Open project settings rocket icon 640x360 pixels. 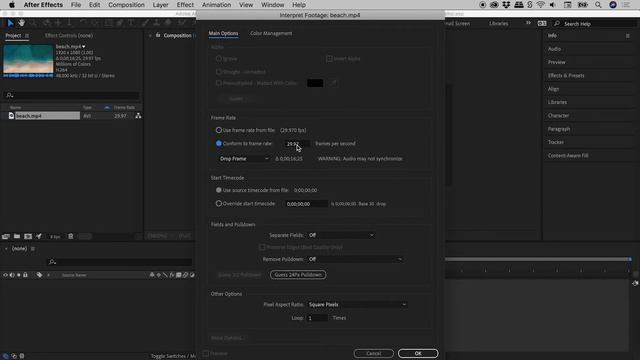(x=39, y=236)
